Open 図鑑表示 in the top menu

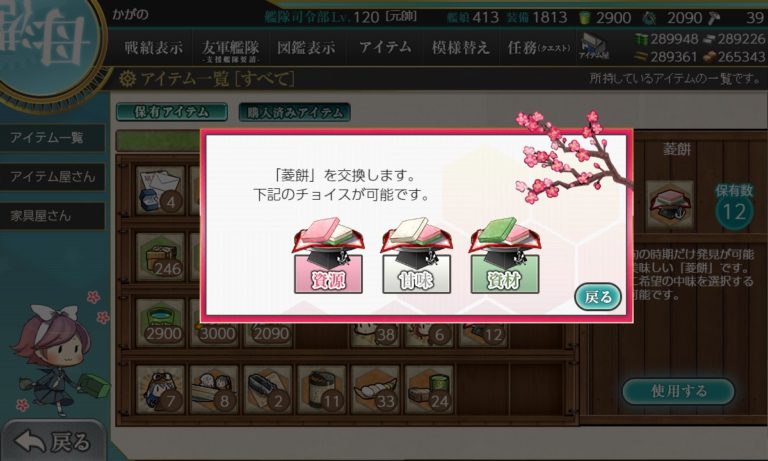[306, 48]
